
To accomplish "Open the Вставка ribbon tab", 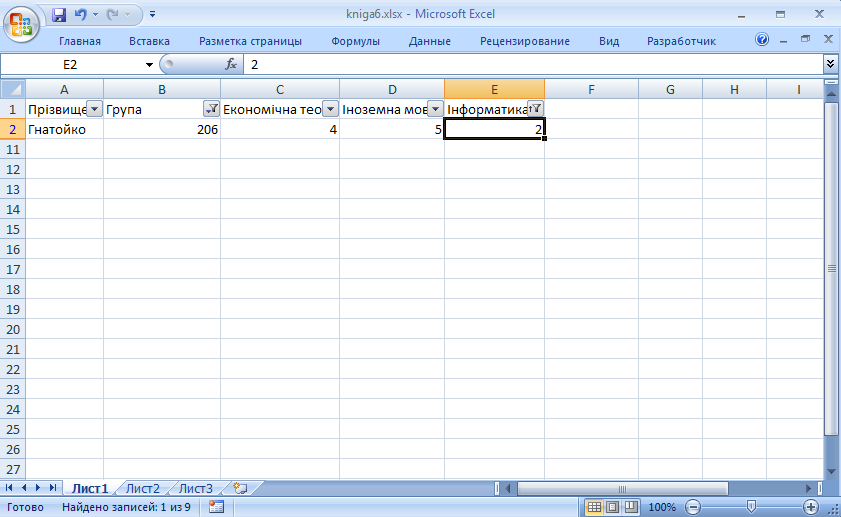I will click(149, 41).
